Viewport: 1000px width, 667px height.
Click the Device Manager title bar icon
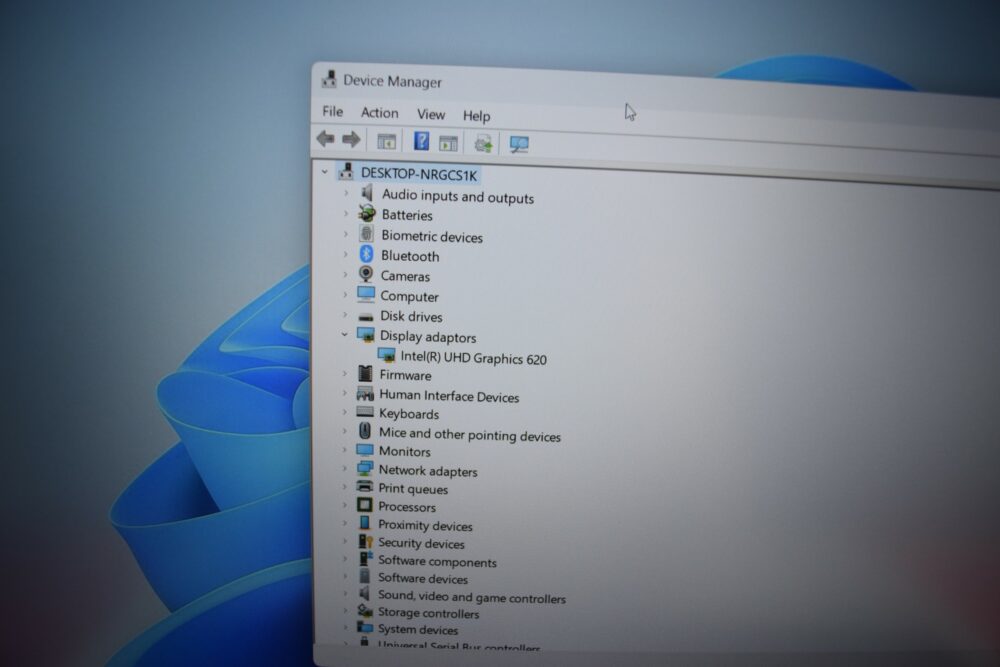pyautogui.click(x=329, y=79)
